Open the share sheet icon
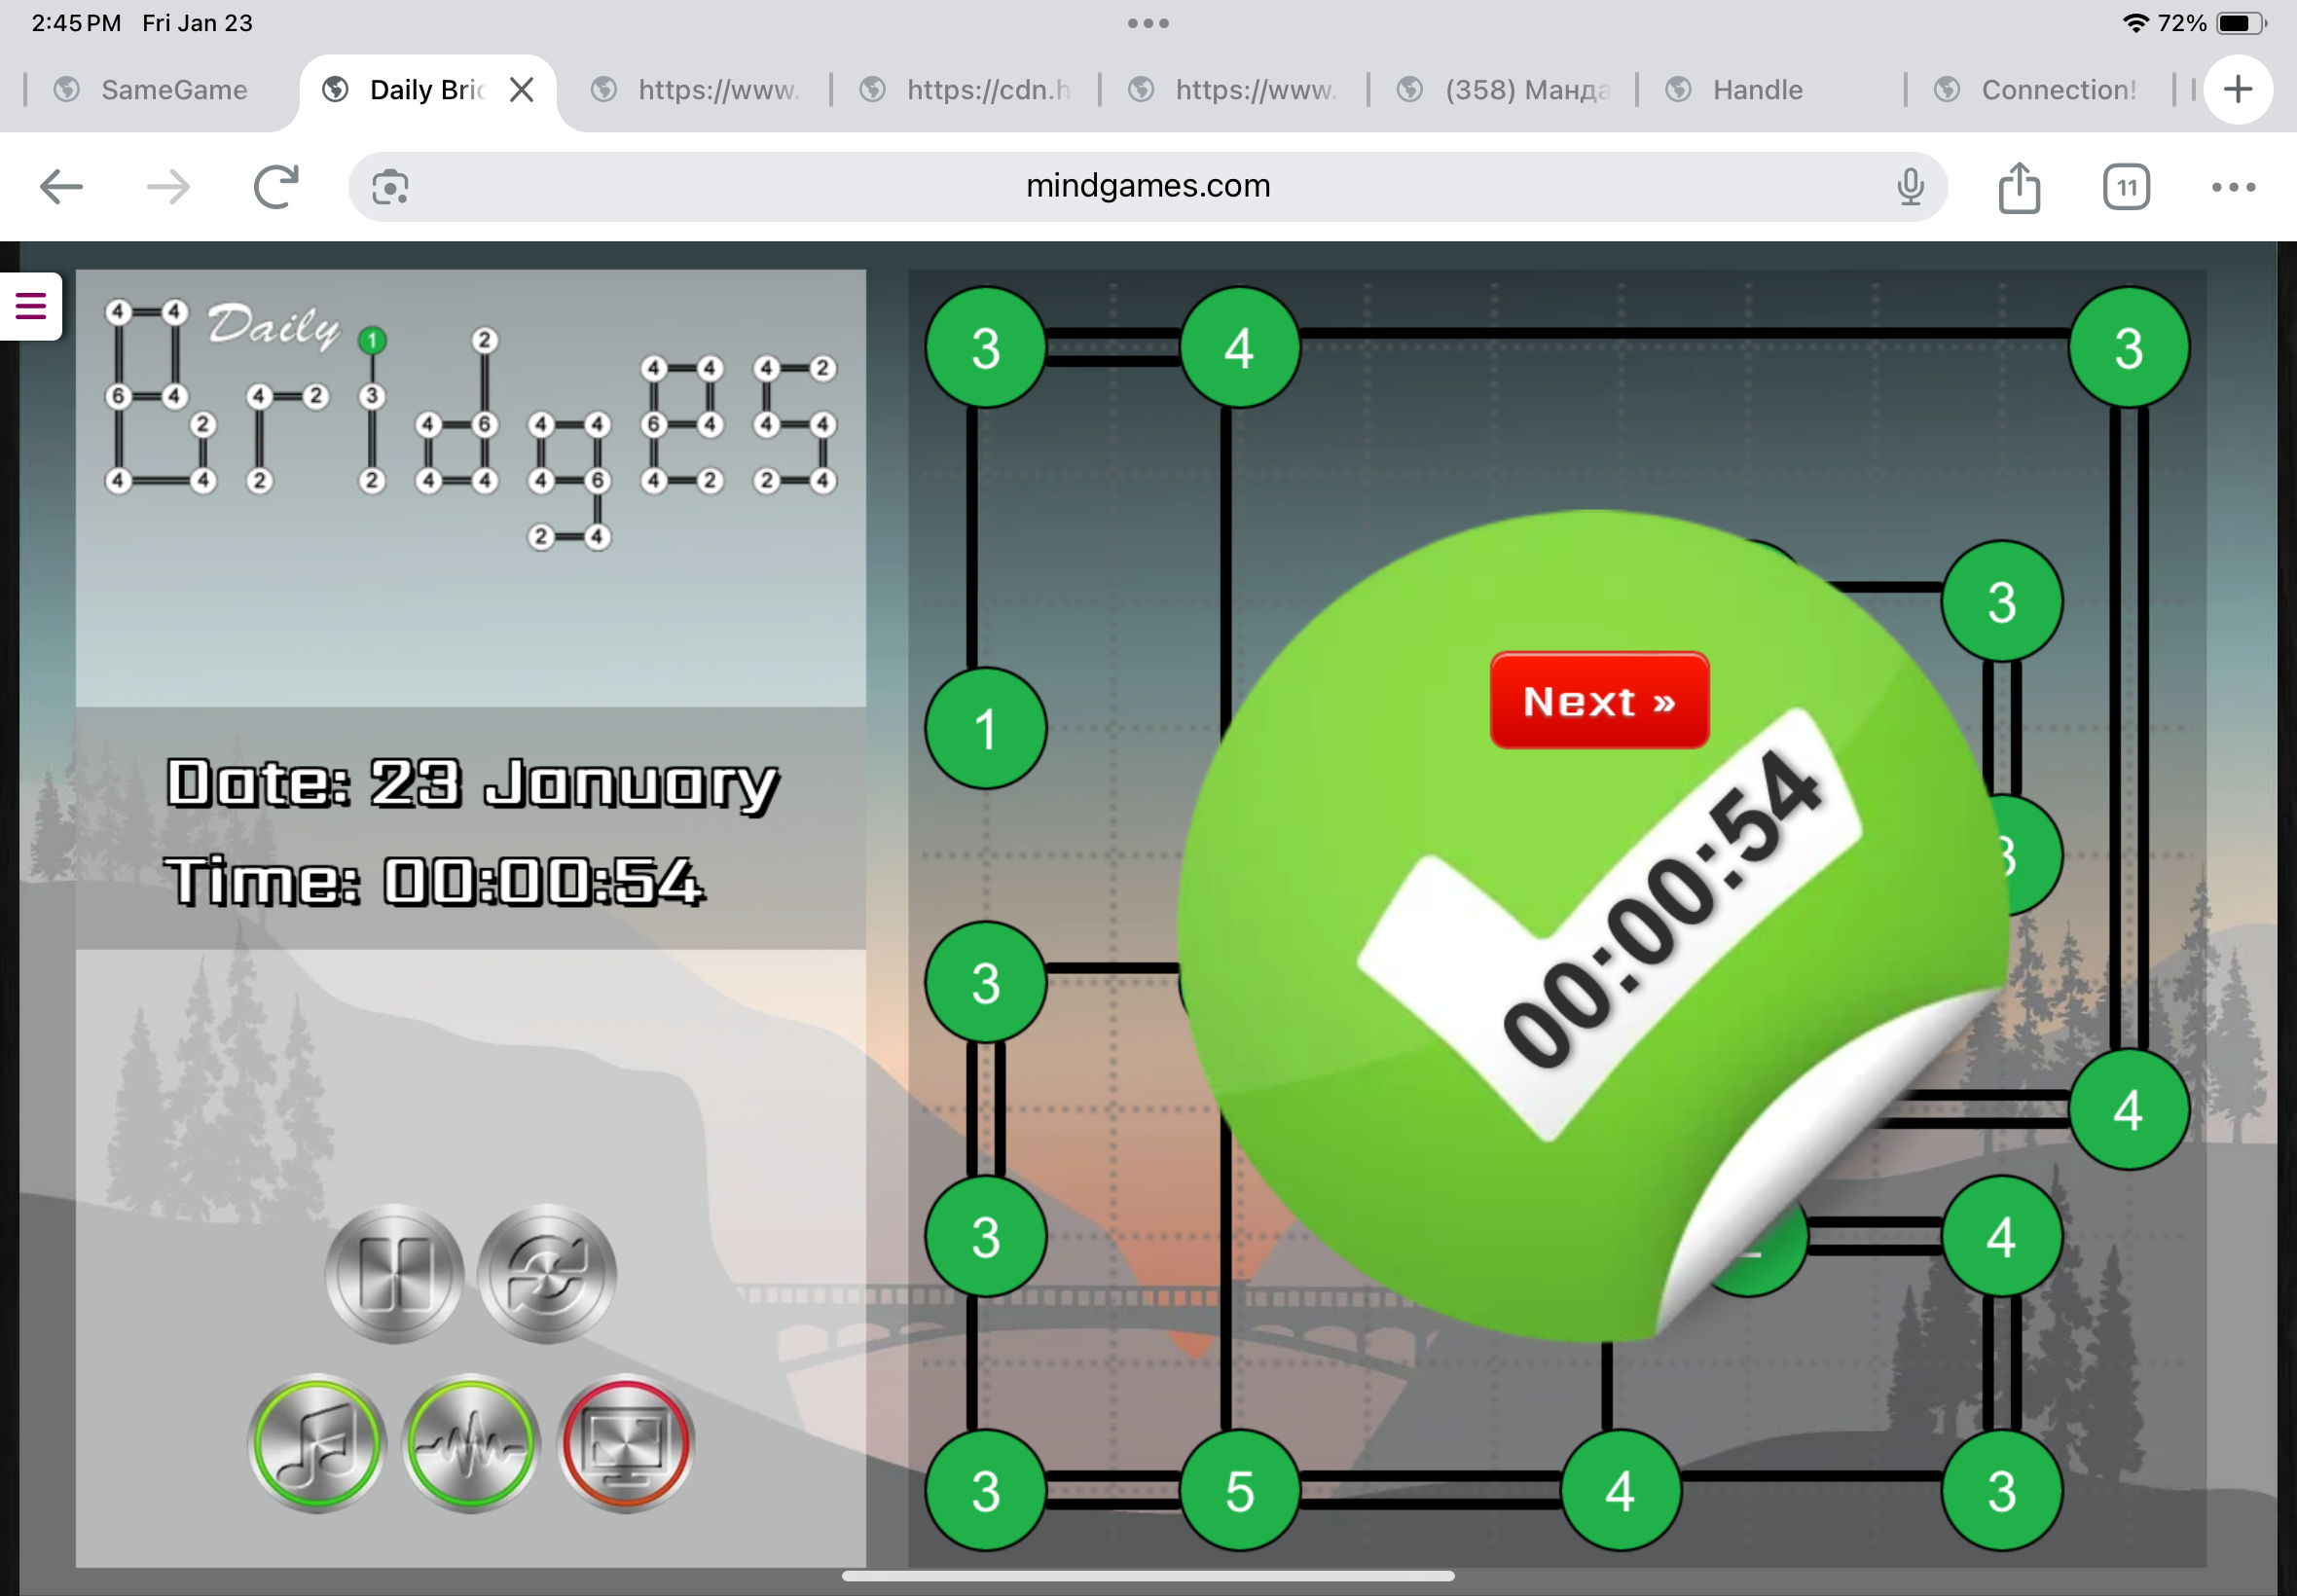2297x1596 pixels. (x=2019, y=187)
